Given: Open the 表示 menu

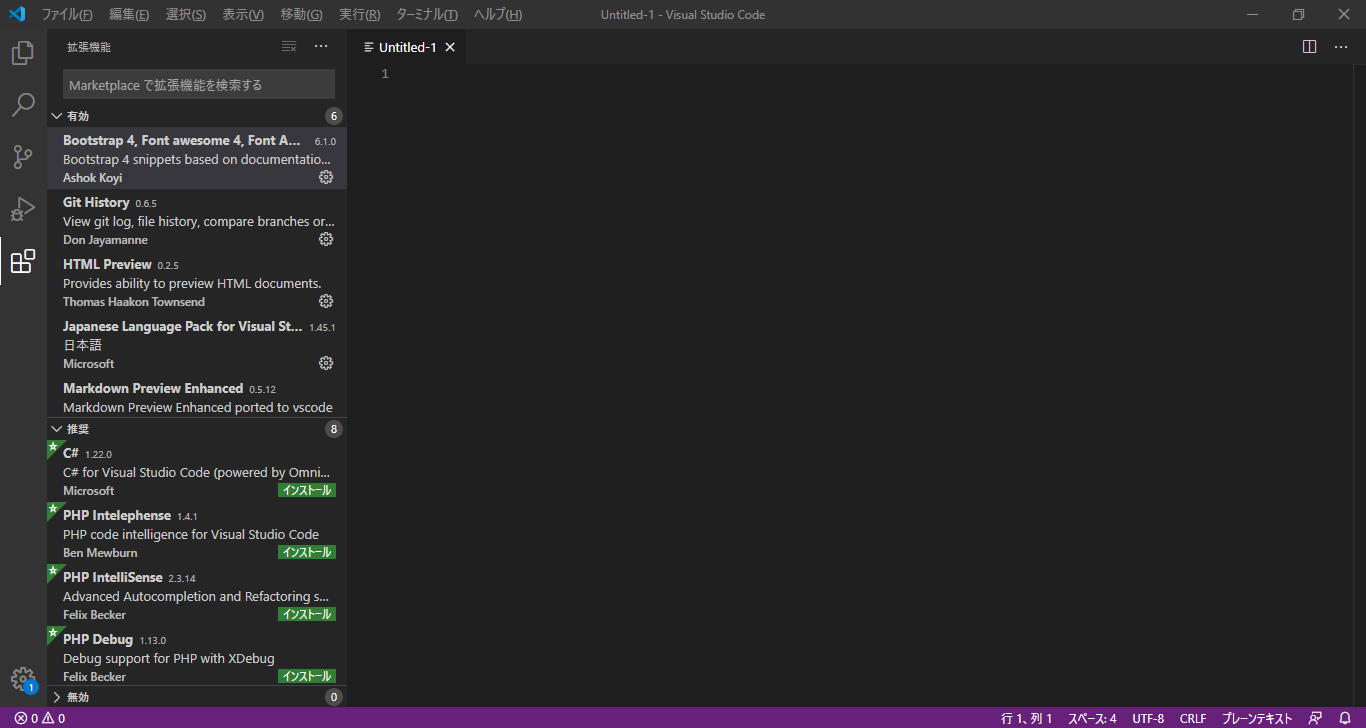Looking at the screenshot, I should tap(243, 14).
